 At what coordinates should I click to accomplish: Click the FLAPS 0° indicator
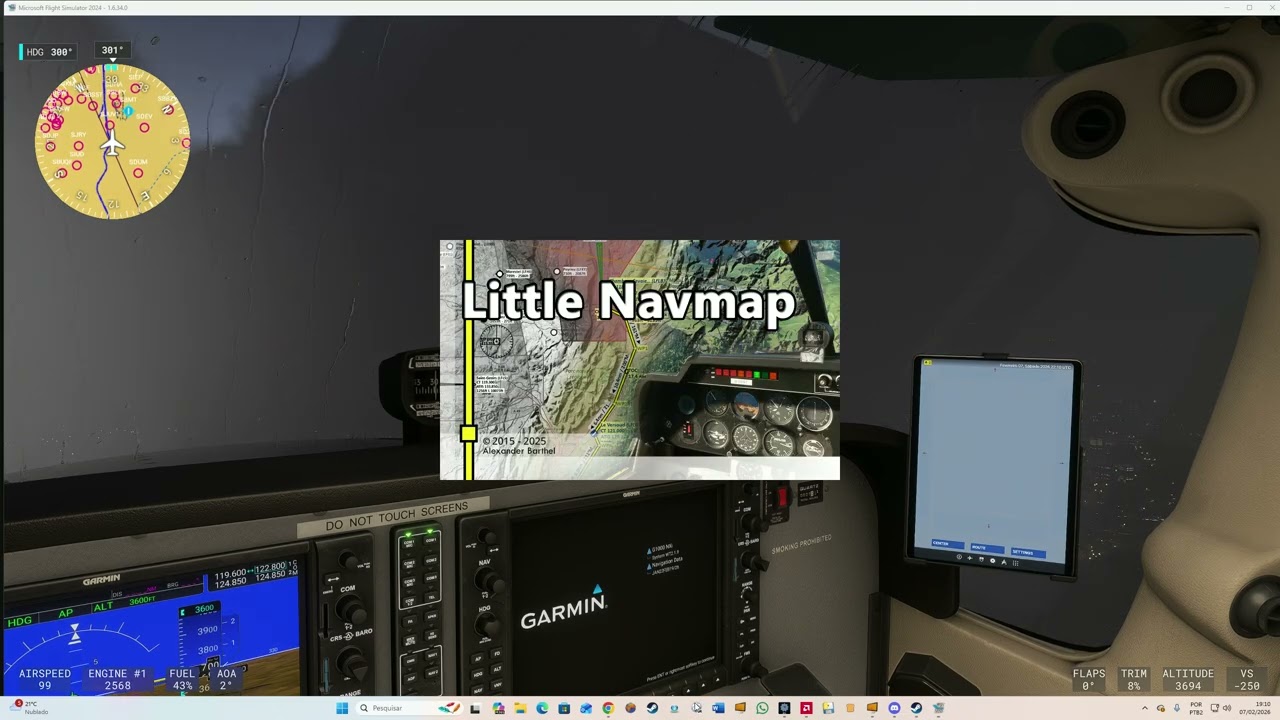pyautogui.click(x=1089, y=680)
